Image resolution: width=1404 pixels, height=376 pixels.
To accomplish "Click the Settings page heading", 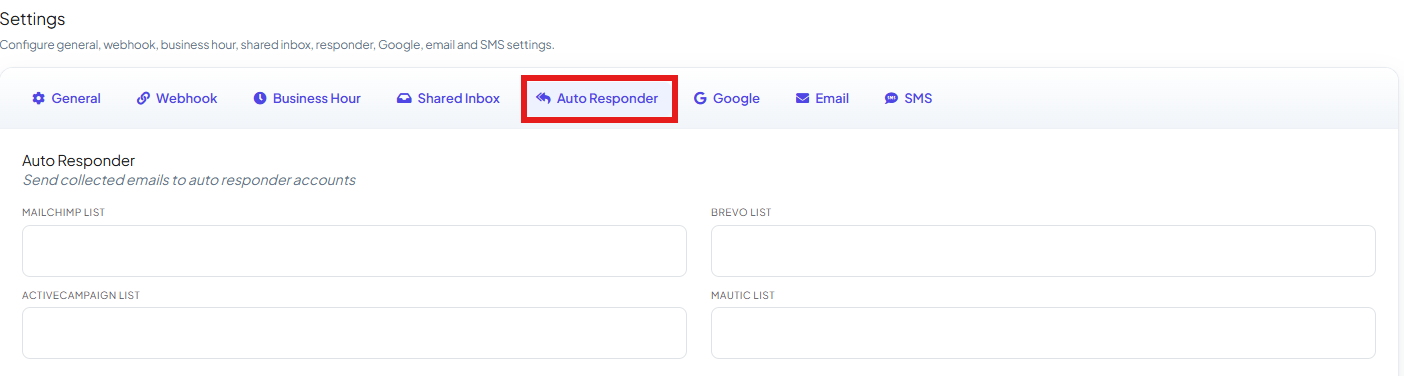I will [33, 19].
